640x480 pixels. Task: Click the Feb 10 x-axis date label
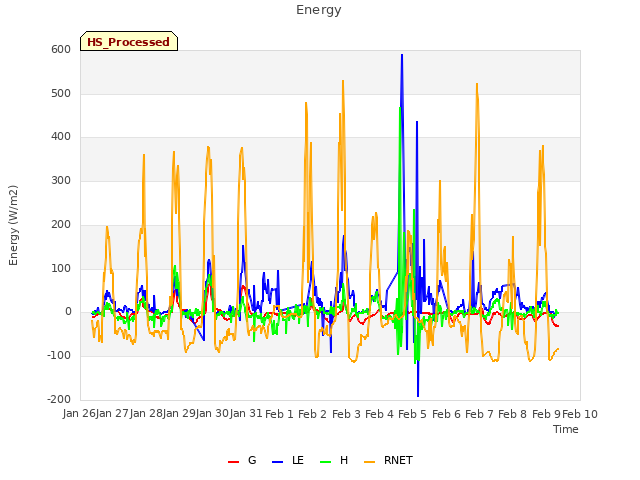[x=580, y=414]
